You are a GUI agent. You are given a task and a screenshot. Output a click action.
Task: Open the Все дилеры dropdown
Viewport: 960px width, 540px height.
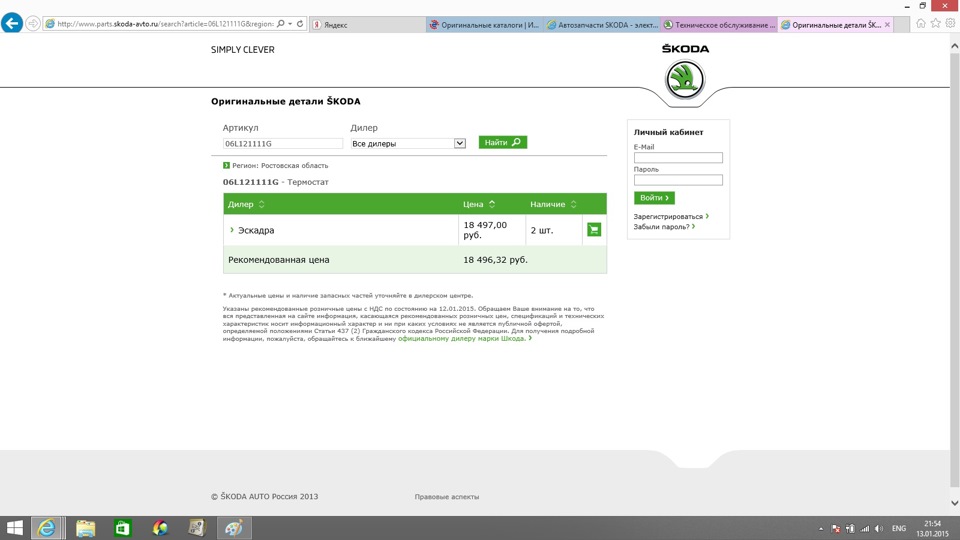pos(408,143)
